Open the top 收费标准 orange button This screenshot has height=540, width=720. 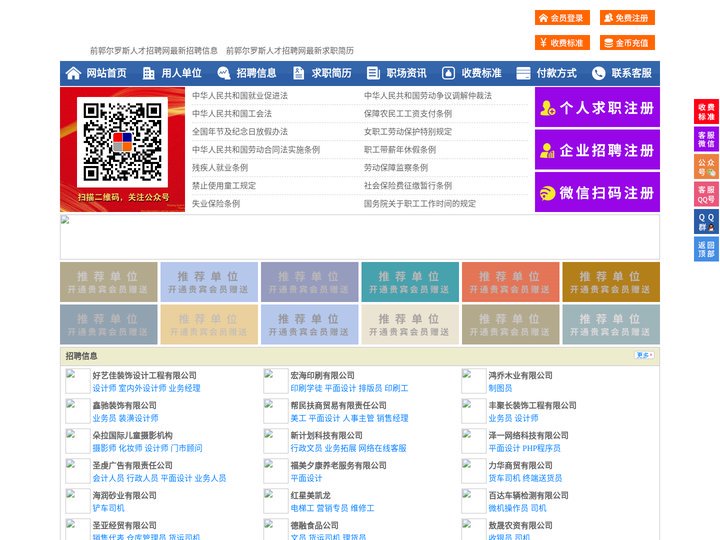click(562, 43)
